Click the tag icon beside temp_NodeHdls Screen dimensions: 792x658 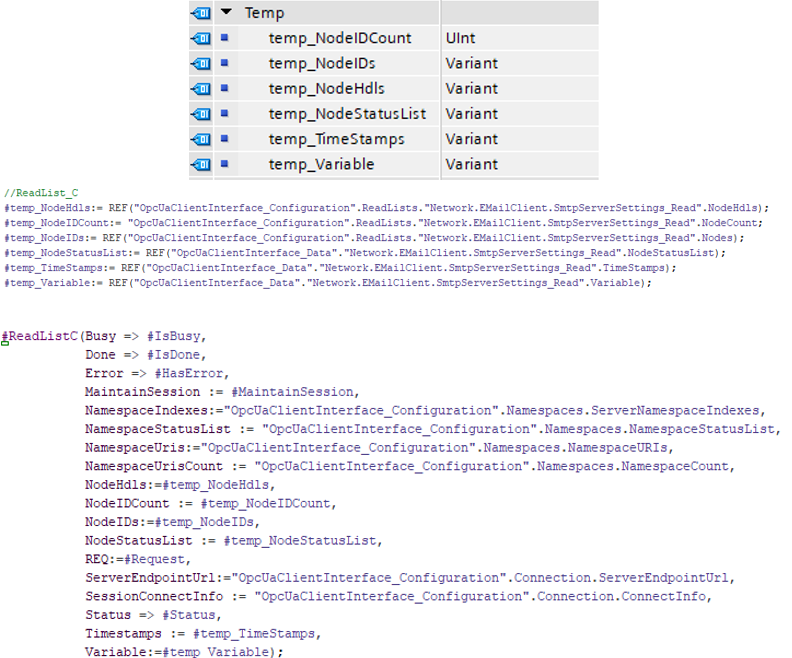199,89
